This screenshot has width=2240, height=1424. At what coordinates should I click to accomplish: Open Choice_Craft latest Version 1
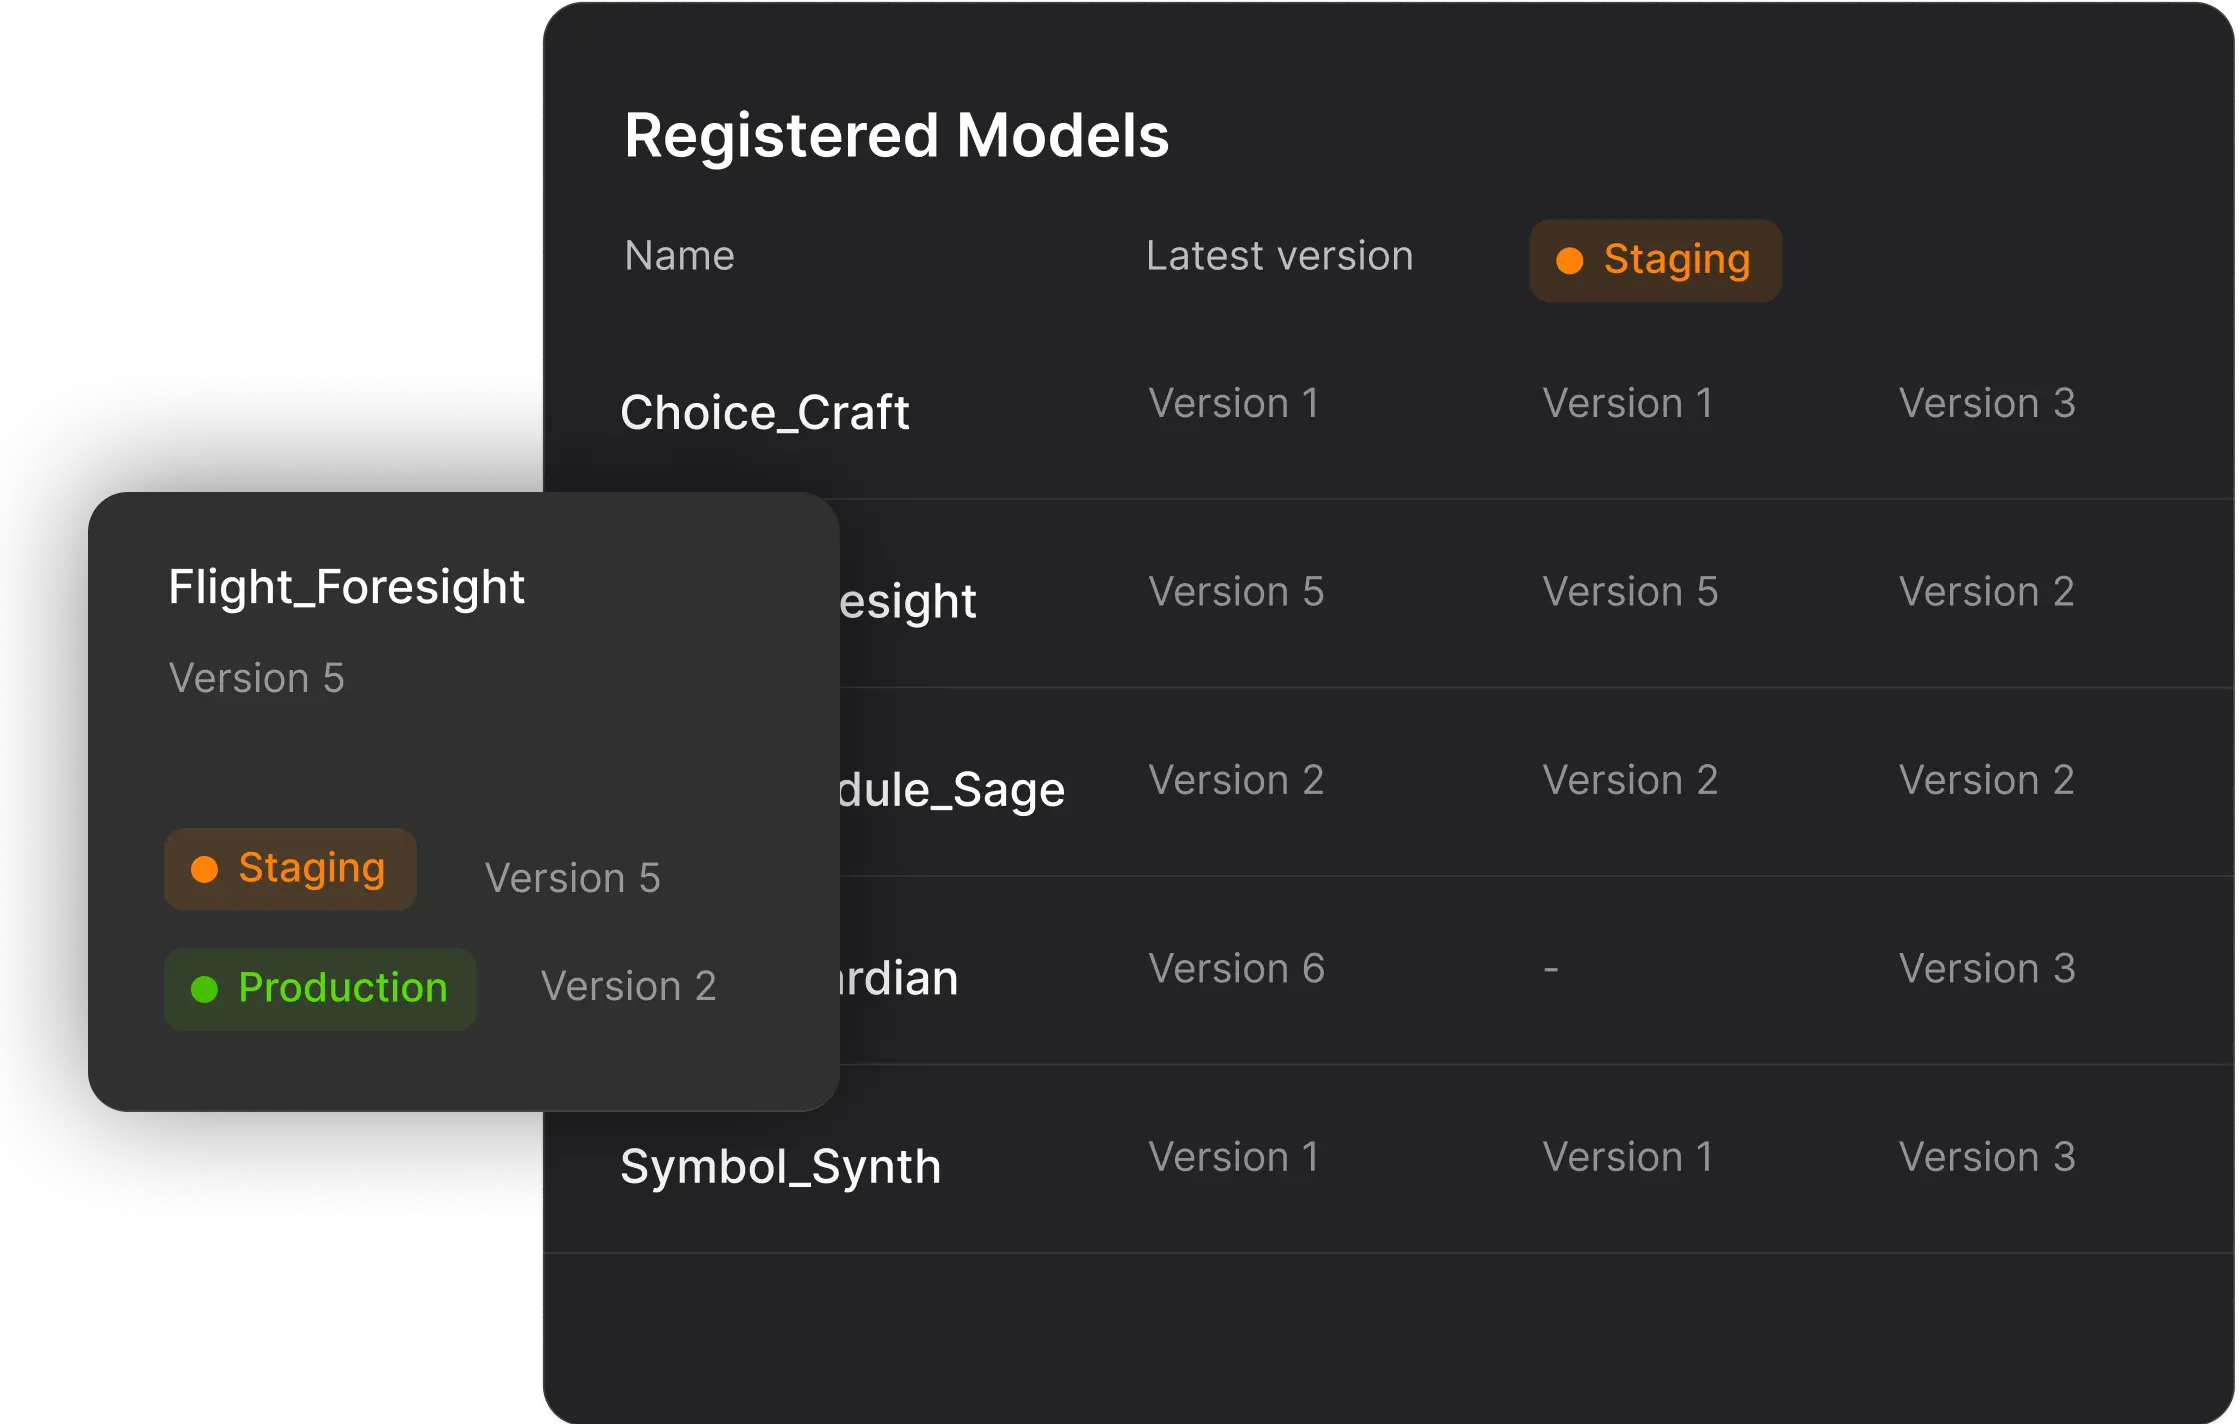coord(1233,403)
